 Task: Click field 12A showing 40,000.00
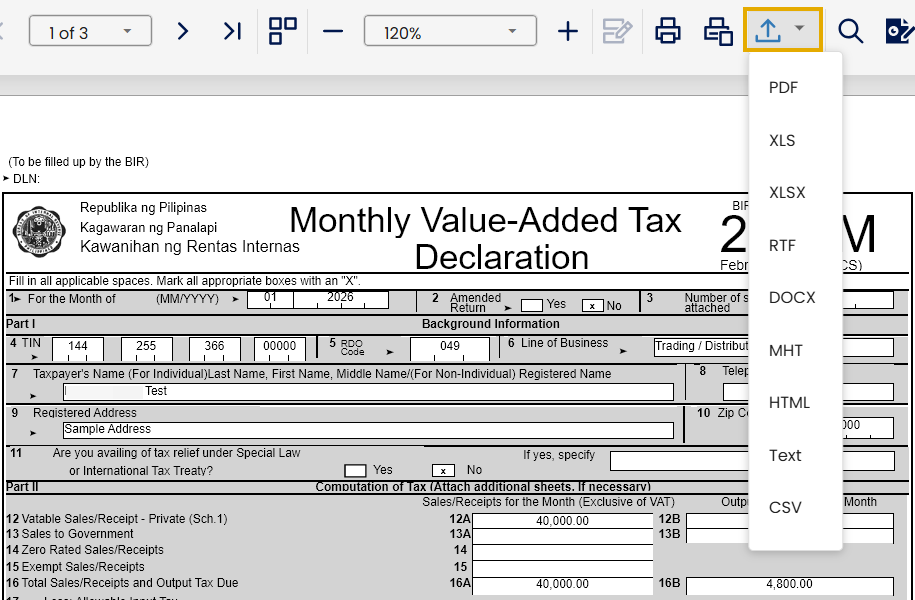[563, 521]
